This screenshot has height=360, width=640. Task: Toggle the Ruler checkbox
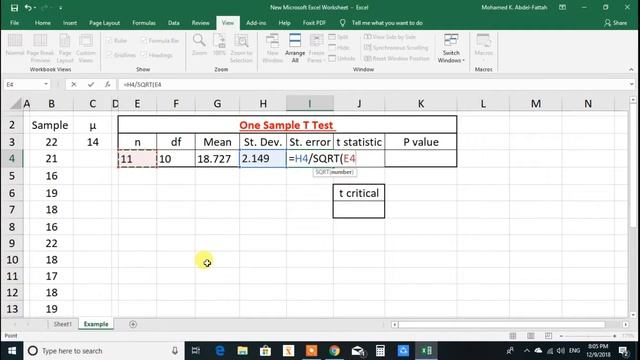click(109, 40)
